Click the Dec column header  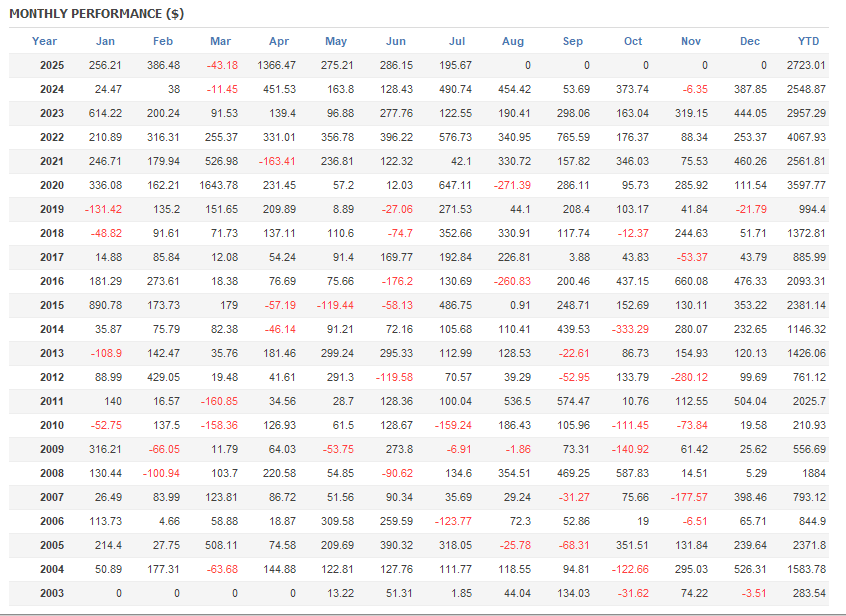(750, 41)
